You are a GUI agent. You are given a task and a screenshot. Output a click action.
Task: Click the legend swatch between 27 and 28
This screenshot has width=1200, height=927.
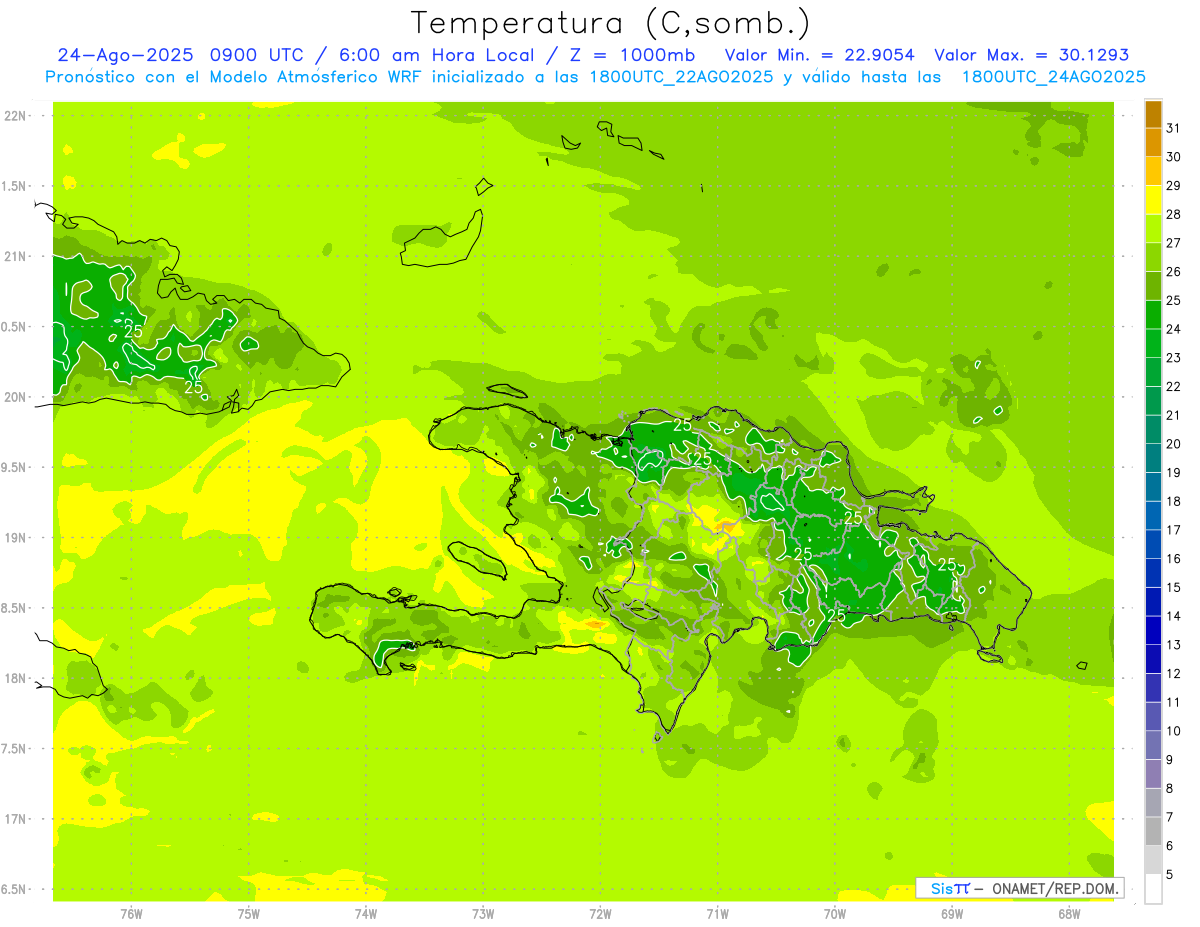point(1153,228)
